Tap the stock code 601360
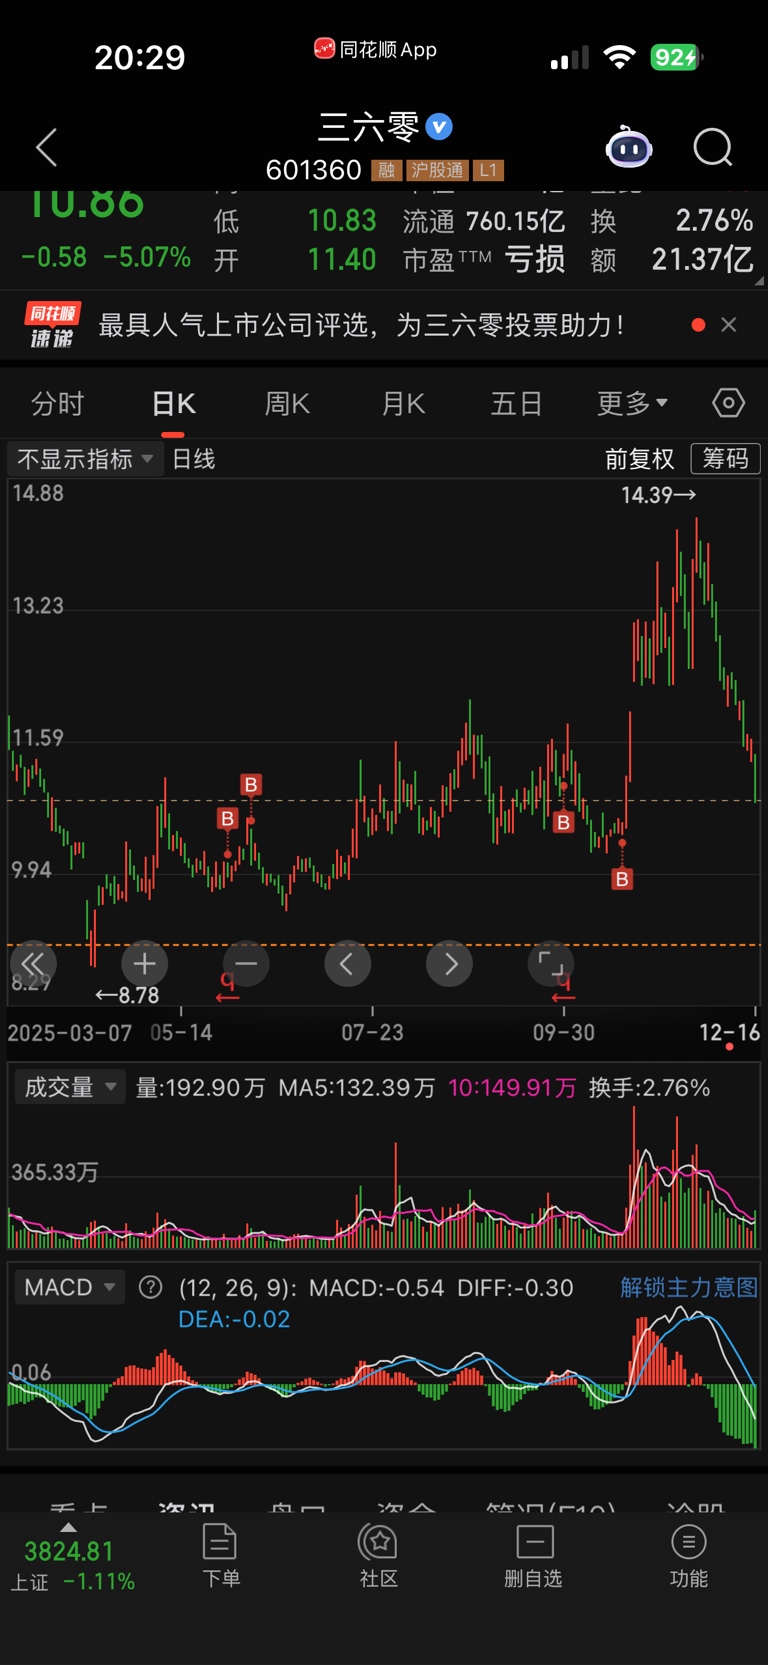 tap(313, 170)
